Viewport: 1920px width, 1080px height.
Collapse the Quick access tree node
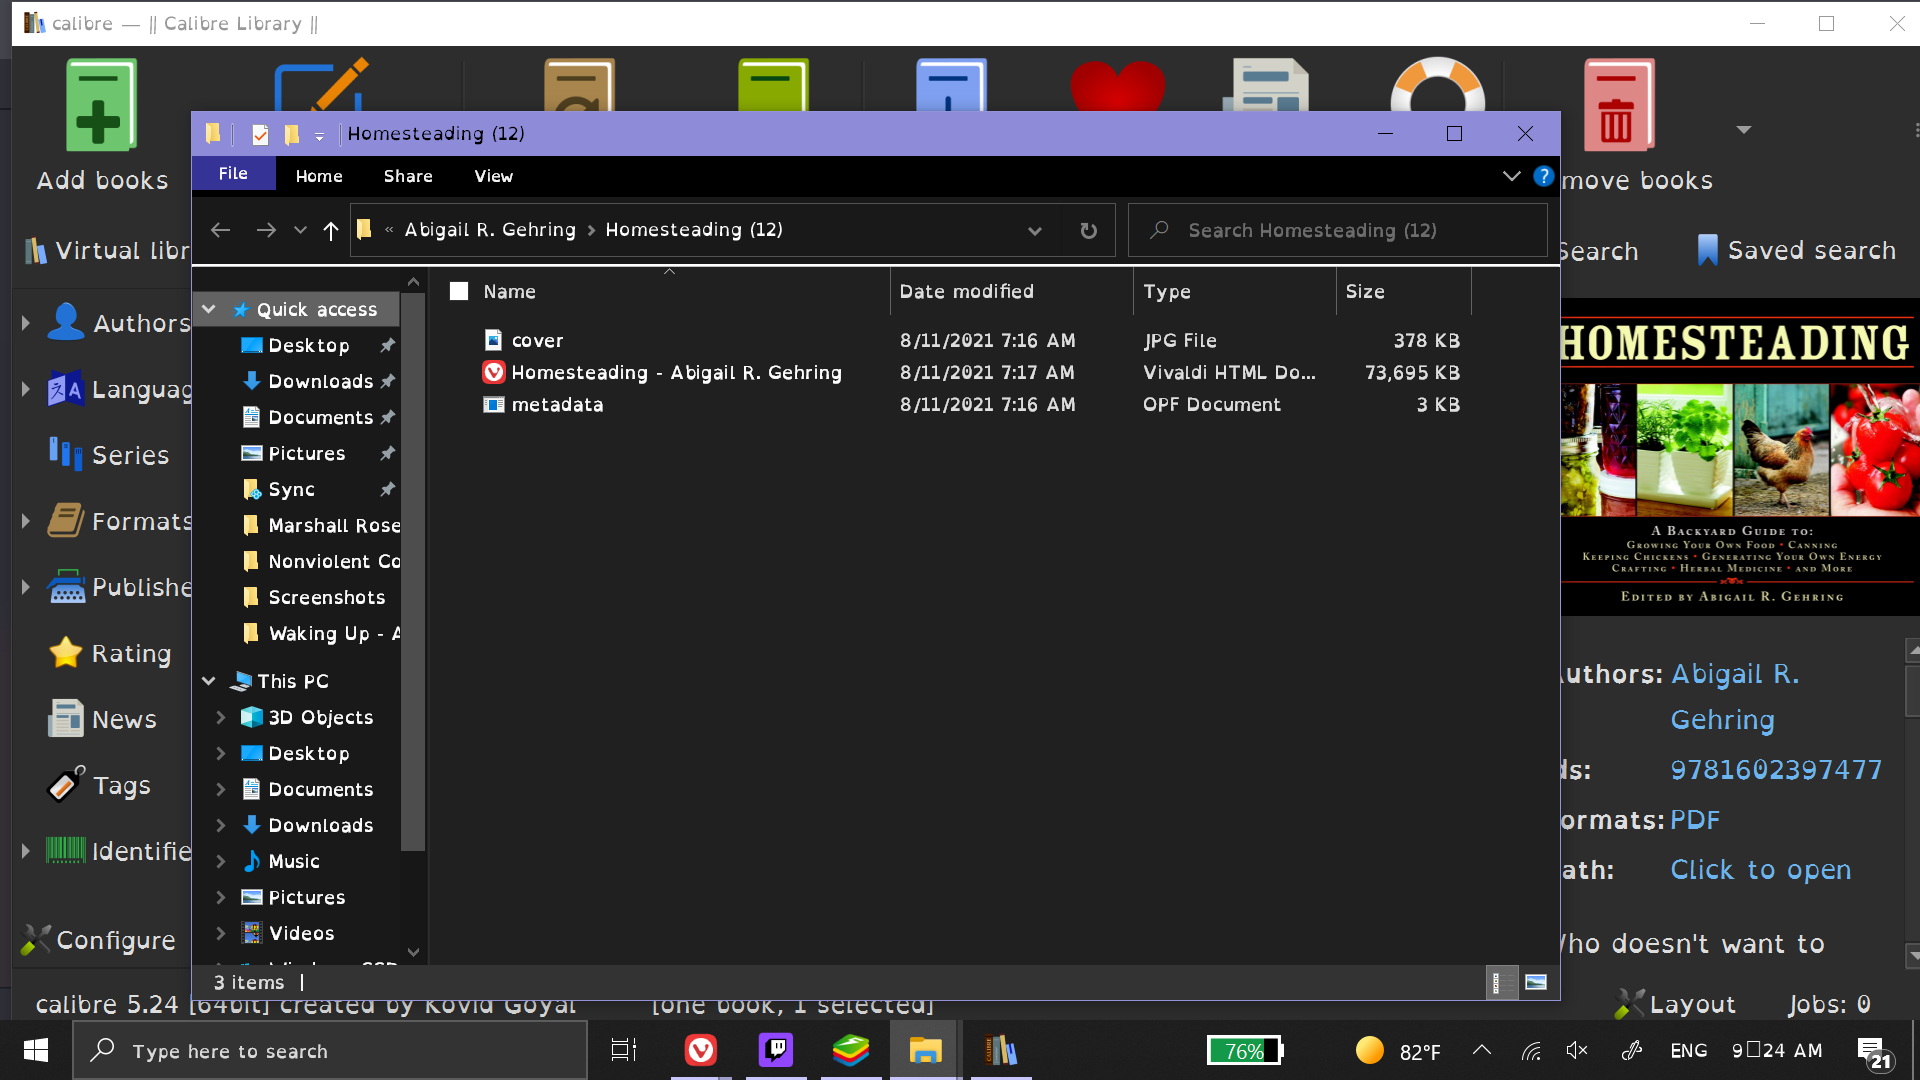[209, 309]
